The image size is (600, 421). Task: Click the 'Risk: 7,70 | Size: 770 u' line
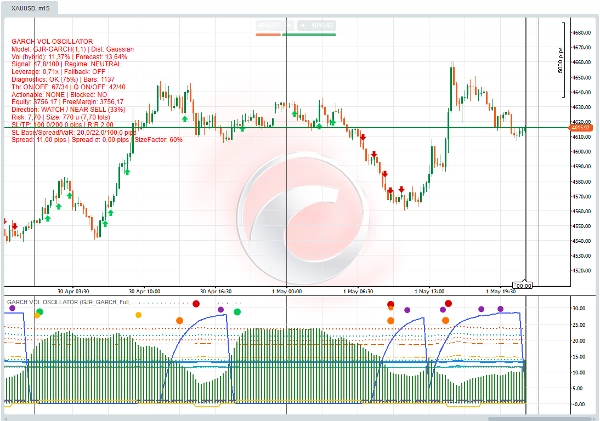[x=61, y=117]
